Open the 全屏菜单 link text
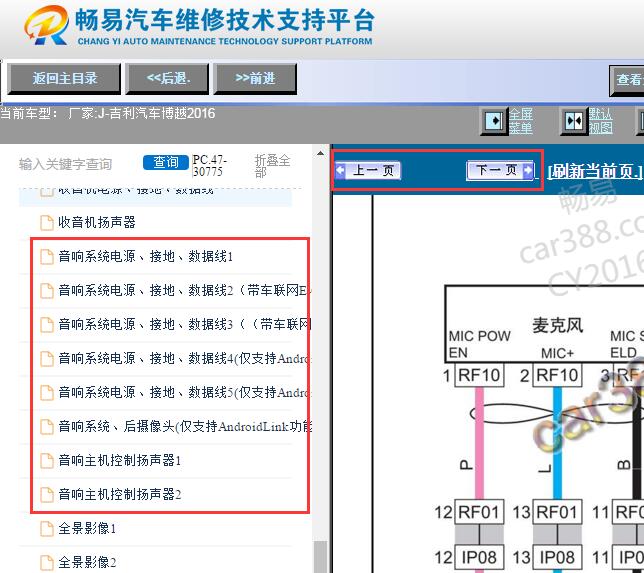 click(520, 121)
